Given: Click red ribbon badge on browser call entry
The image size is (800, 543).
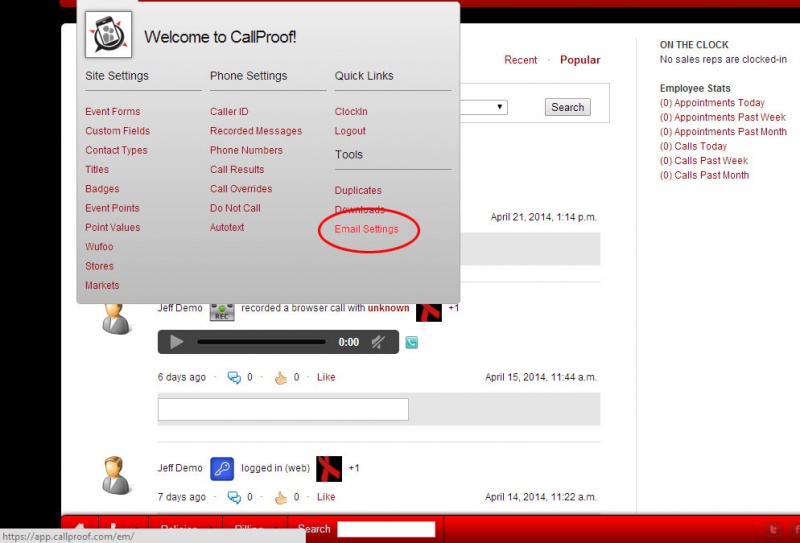Looking at the screenshot, I should [x=429, y=311].
